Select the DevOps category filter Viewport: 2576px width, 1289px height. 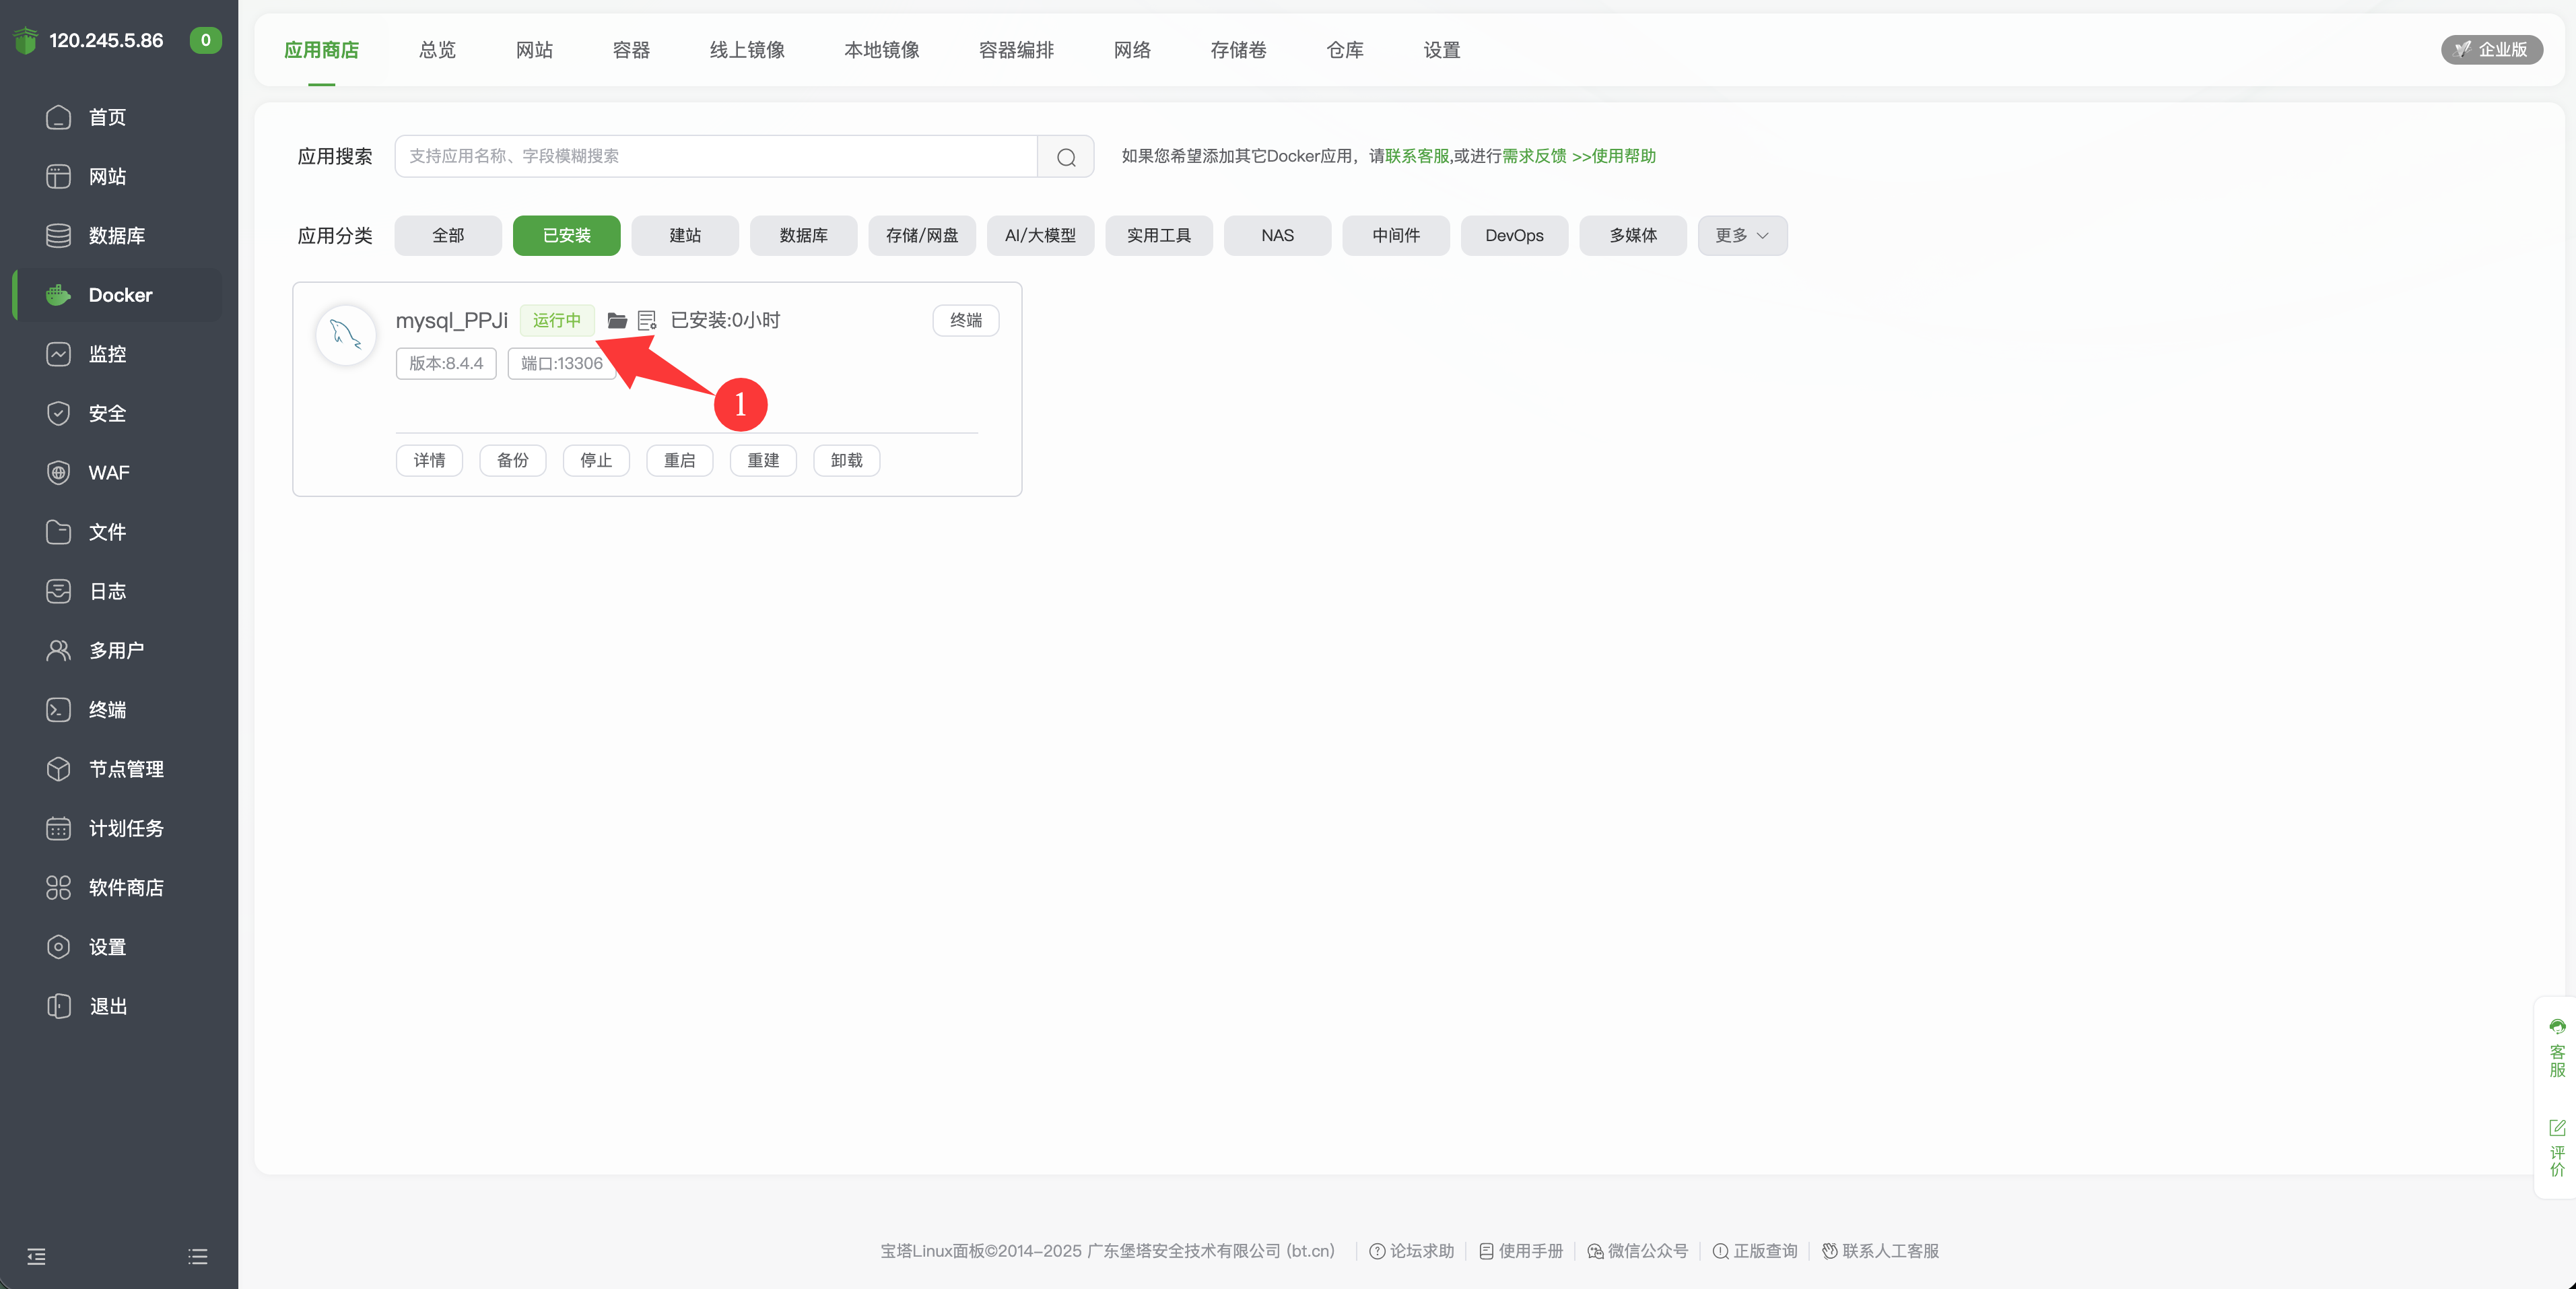[1513, 235]
